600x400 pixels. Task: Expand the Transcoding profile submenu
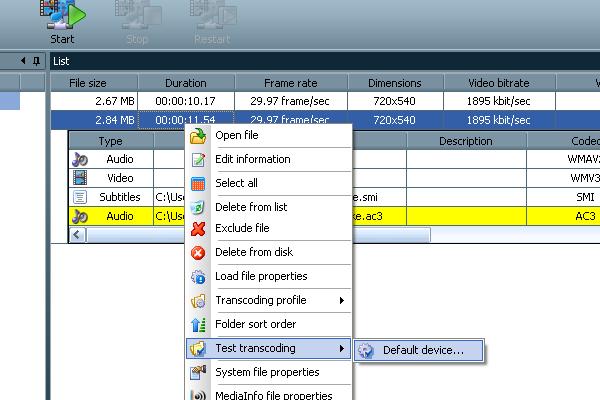[341, 300]
